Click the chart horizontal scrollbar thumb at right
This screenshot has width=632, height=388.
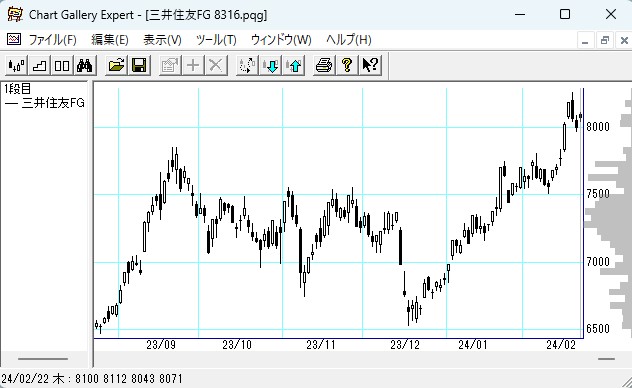tap(606, 359)
